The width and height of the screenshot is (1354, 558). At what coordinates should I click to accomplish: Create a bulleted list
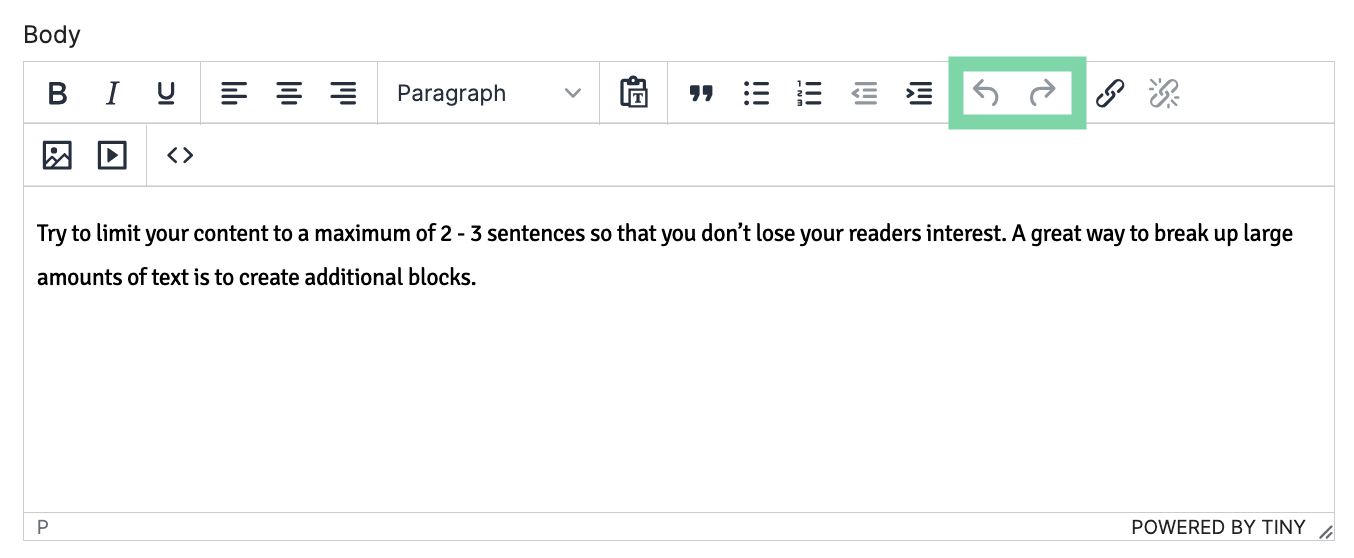(756, 94)
